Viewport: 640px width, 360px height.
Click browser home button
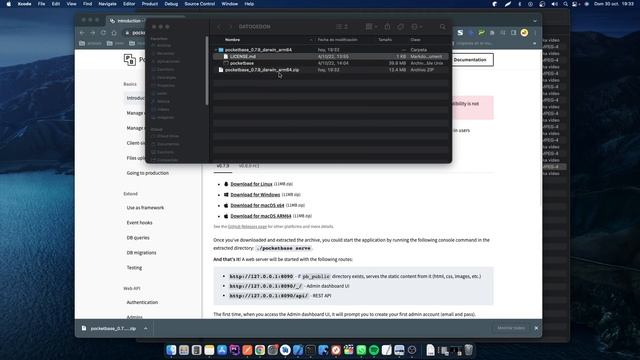114,33
